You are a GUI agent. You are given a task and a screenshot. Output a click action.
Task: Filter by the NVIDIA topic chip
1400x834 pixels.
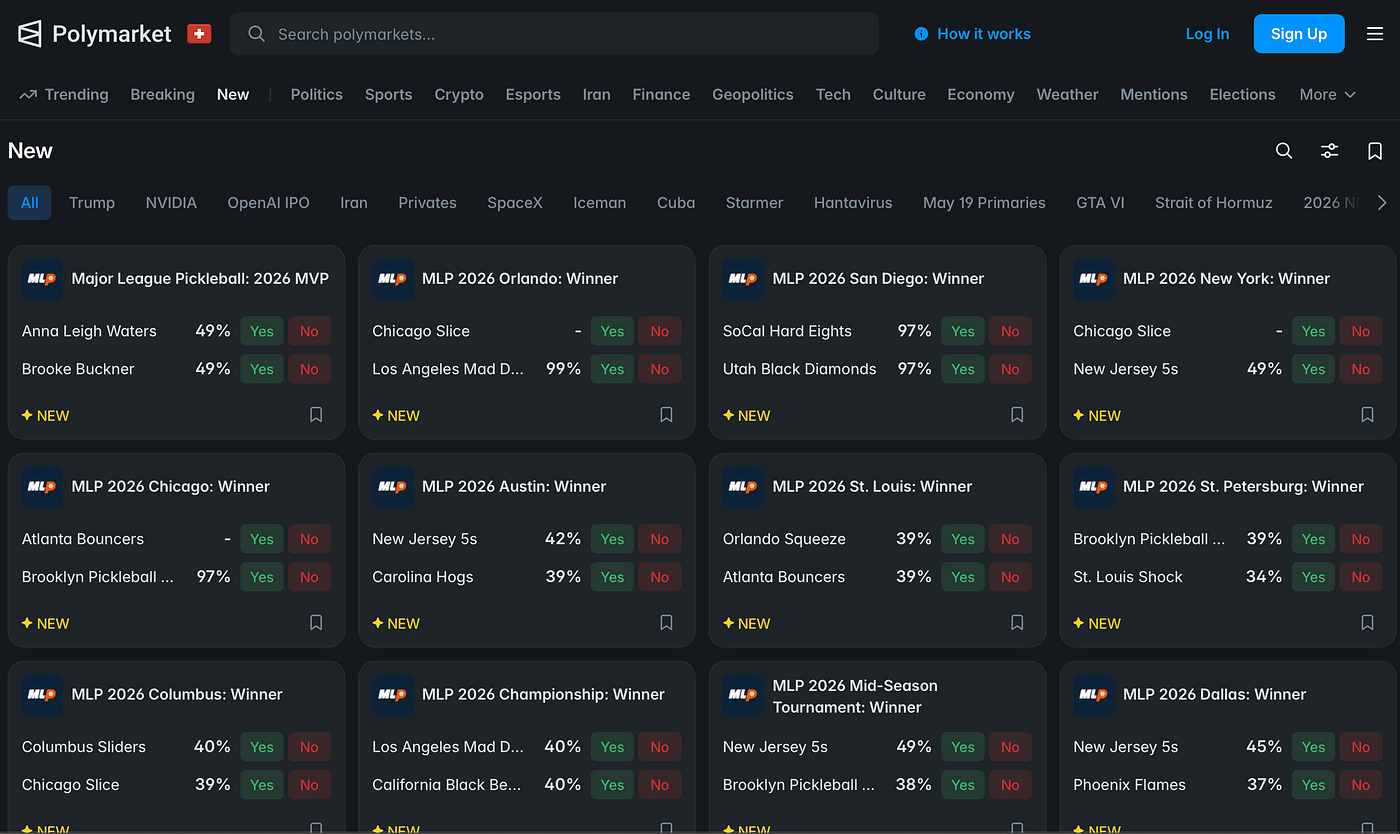click(171, 203)
